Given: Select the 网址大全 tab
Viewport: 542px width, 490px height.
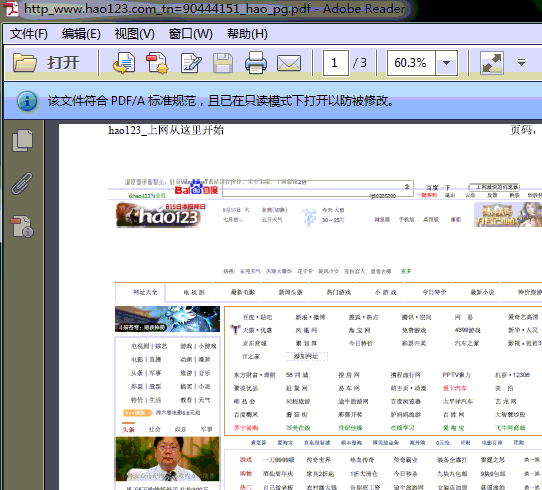Looking at the screenshot, I should 145,292.
